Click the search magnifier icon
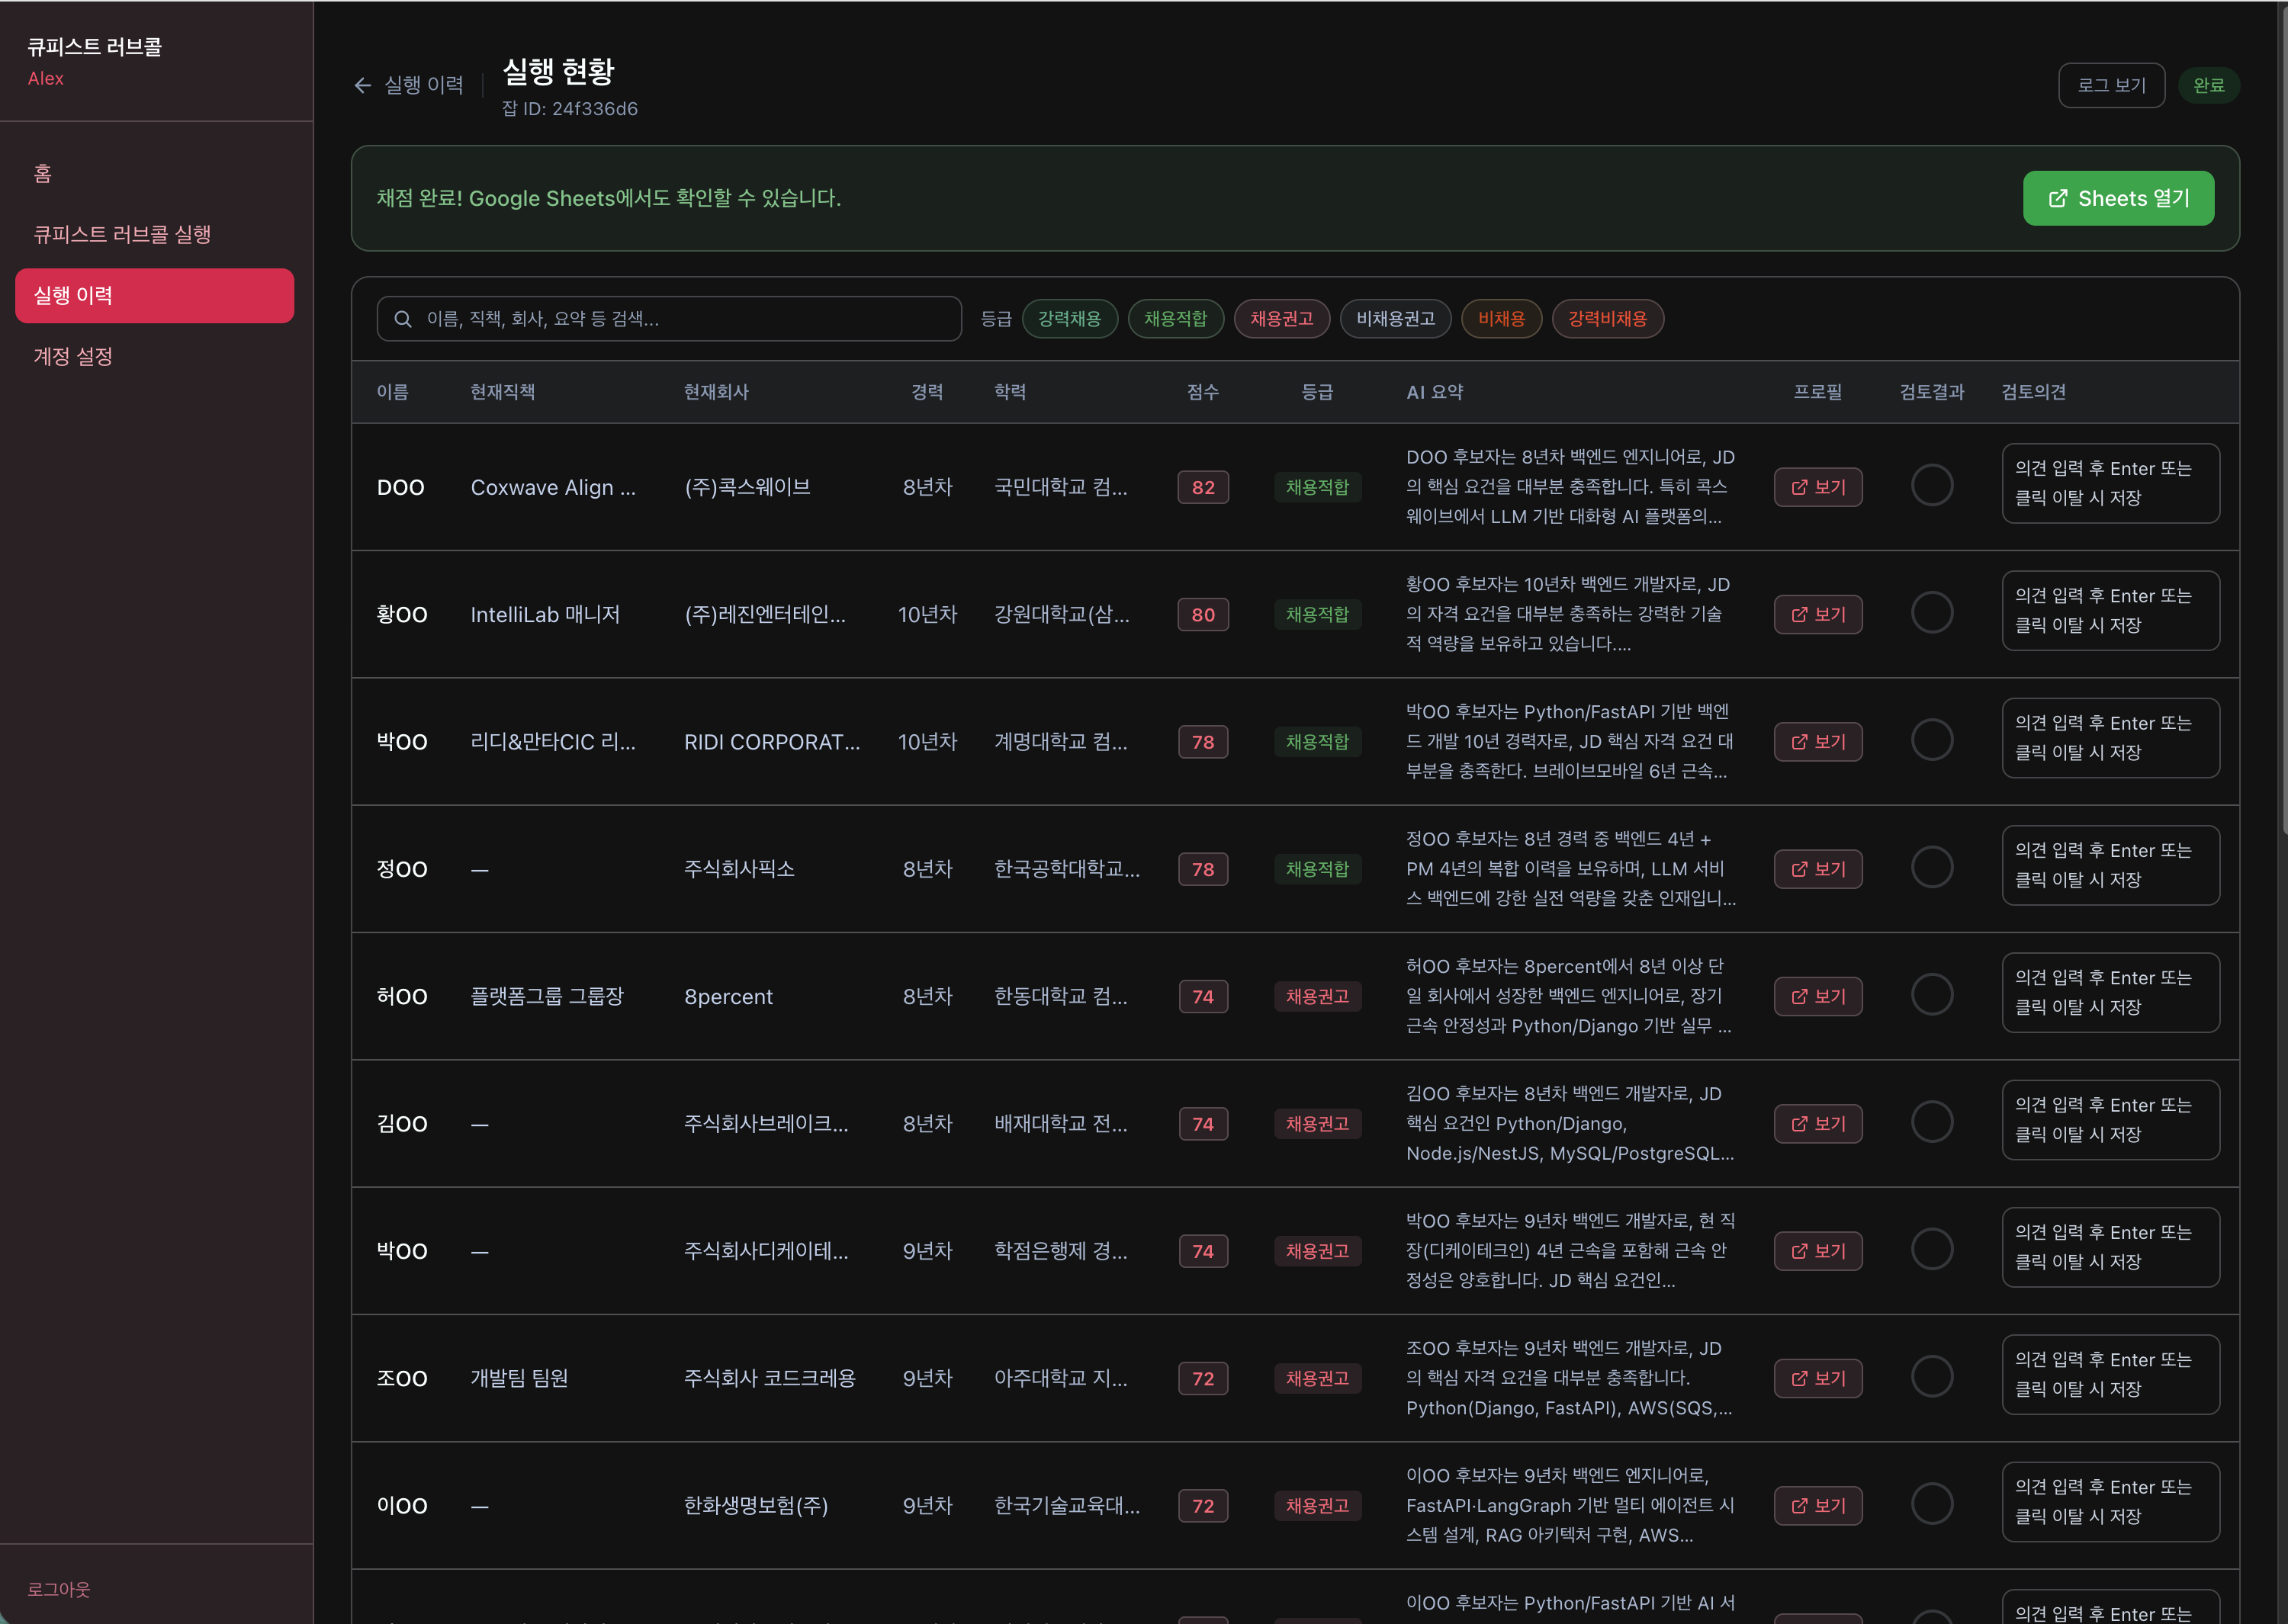This screenshot has width=2288, height=1624. pyautogui.click(x=403, y=319)
